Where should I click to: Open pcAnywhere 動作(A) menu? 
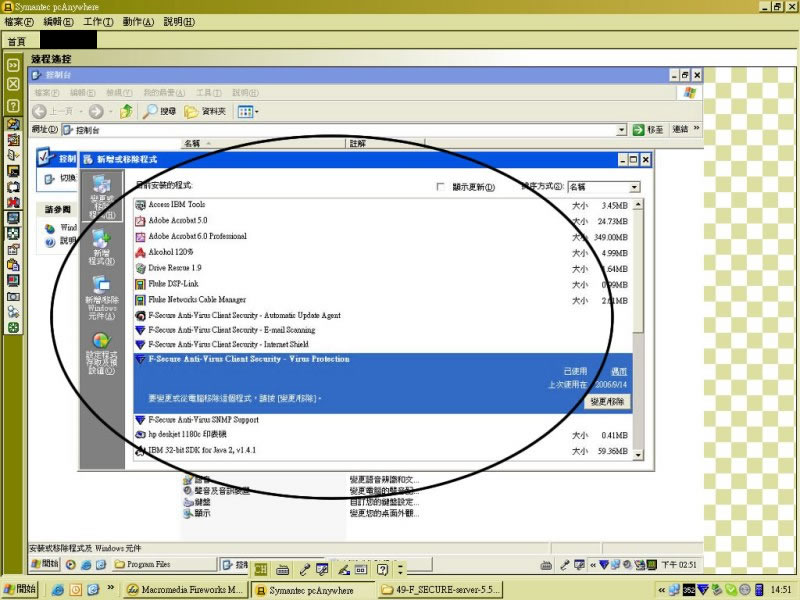click(x=138, y=22)
